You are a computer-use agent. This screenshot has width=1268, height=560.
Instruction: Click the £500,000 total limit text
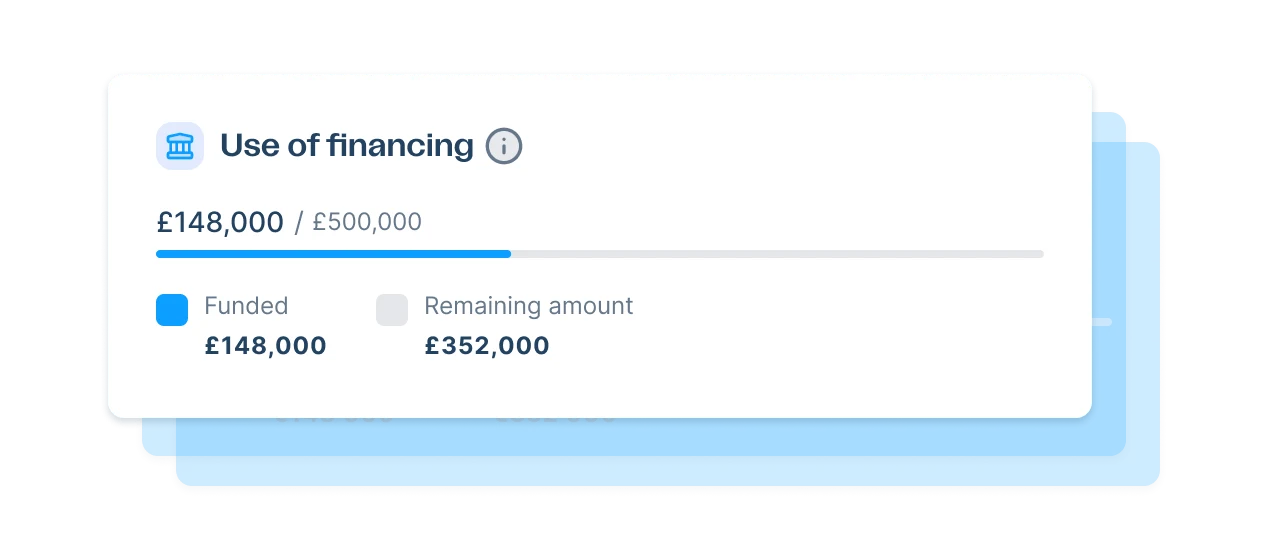[x=367, y=222]
